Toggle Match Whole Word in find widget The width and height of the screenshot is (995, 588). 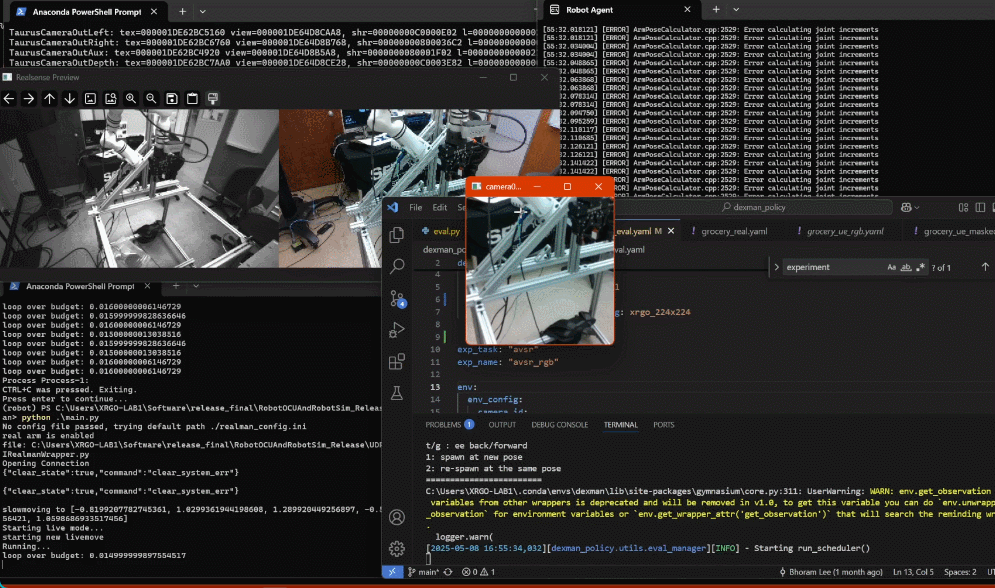pyautogui.click(x=907, y=268)
